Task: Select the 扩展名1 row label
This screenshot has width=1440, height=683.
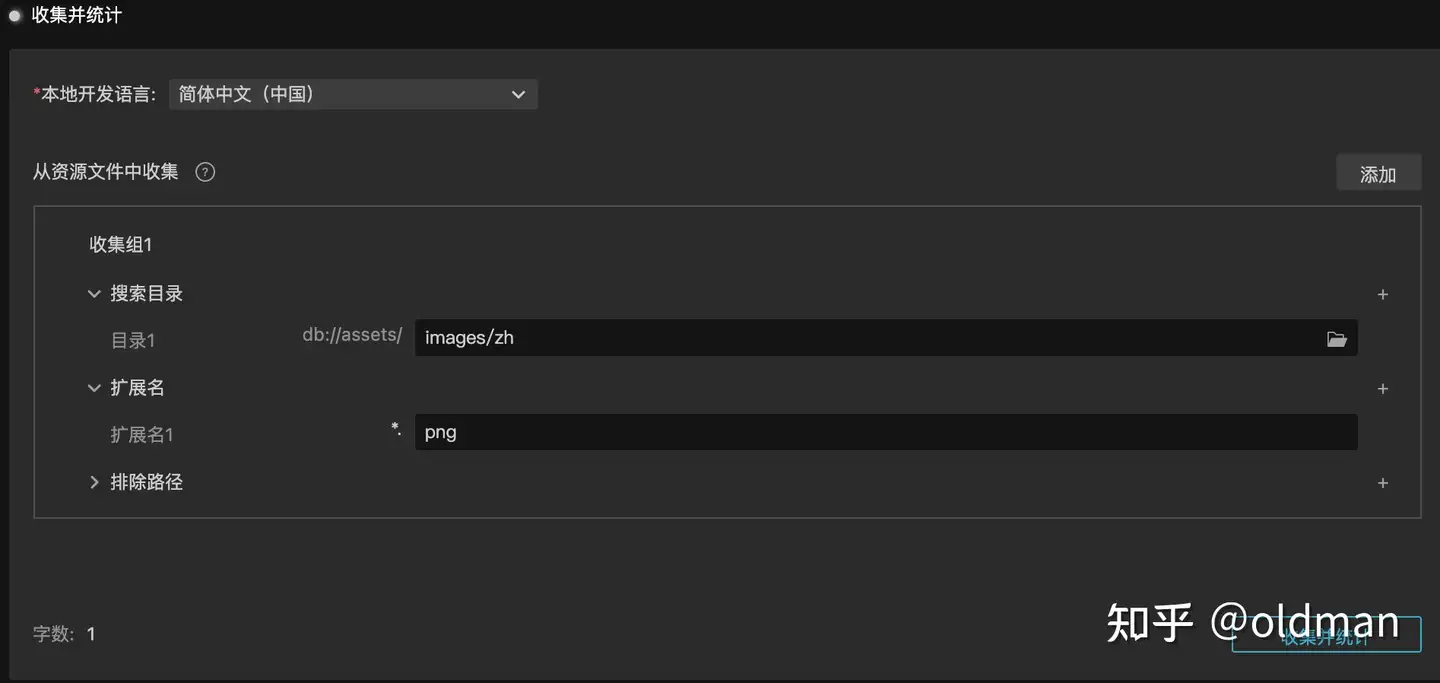Action: coord(142,435)
